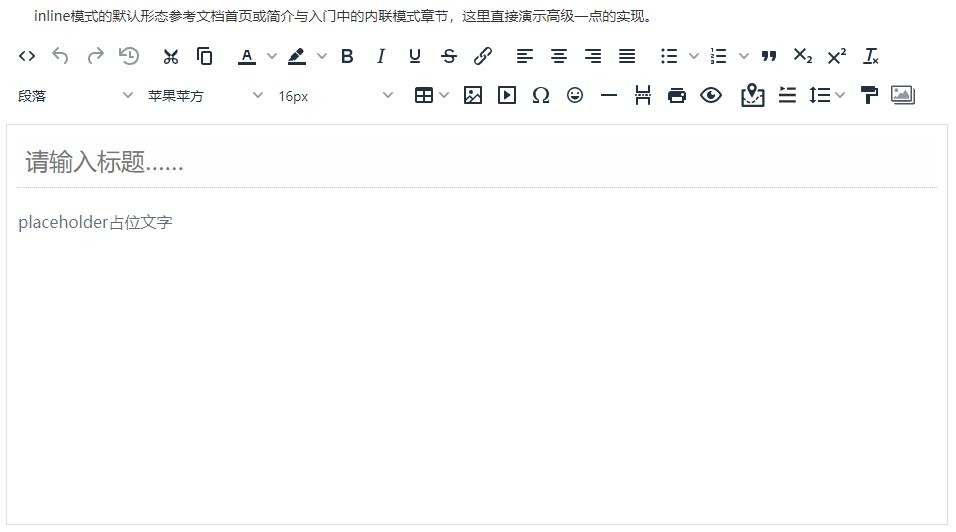Toggle underline formatting
This screenshot has height=532, width=956.
point(415,56)
